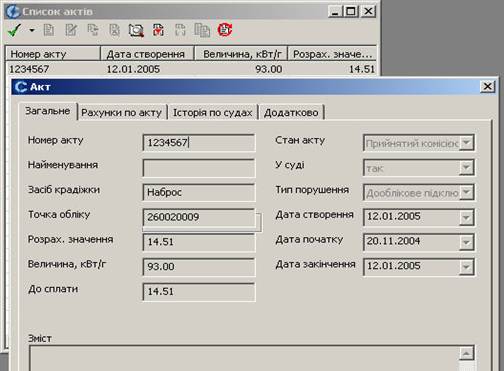Click the greyed new document toolbar icon
Image resolution: width=504 pixels, height=371 pixels.
coord(49,30)
